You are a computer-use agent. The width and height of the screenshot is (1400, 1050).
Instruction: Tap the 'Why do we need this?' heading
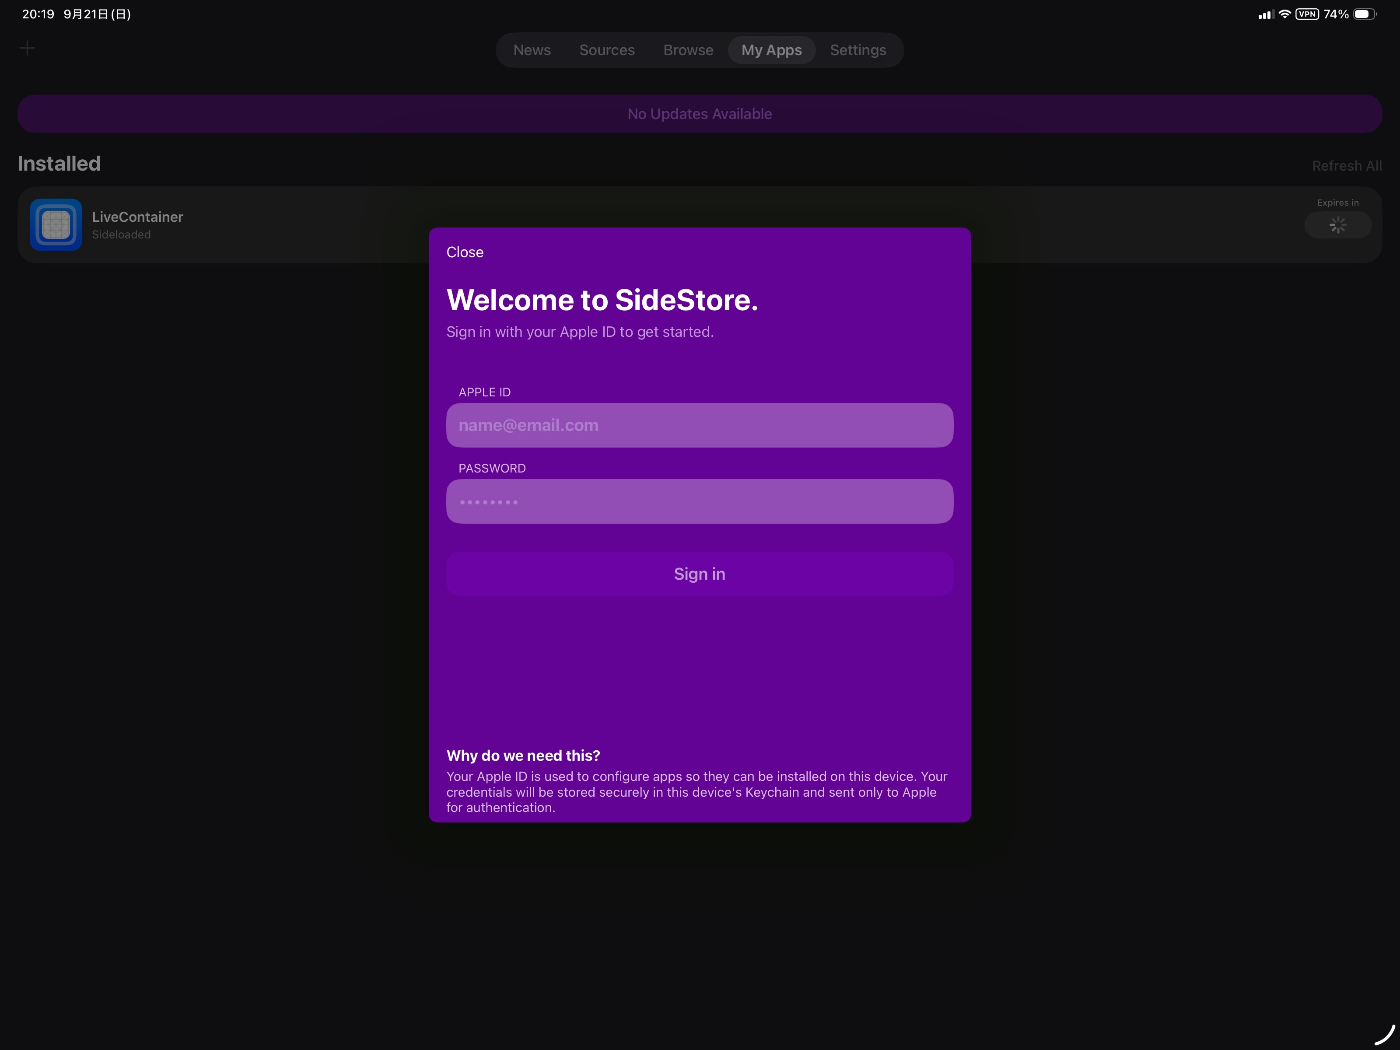coord(523,756)
